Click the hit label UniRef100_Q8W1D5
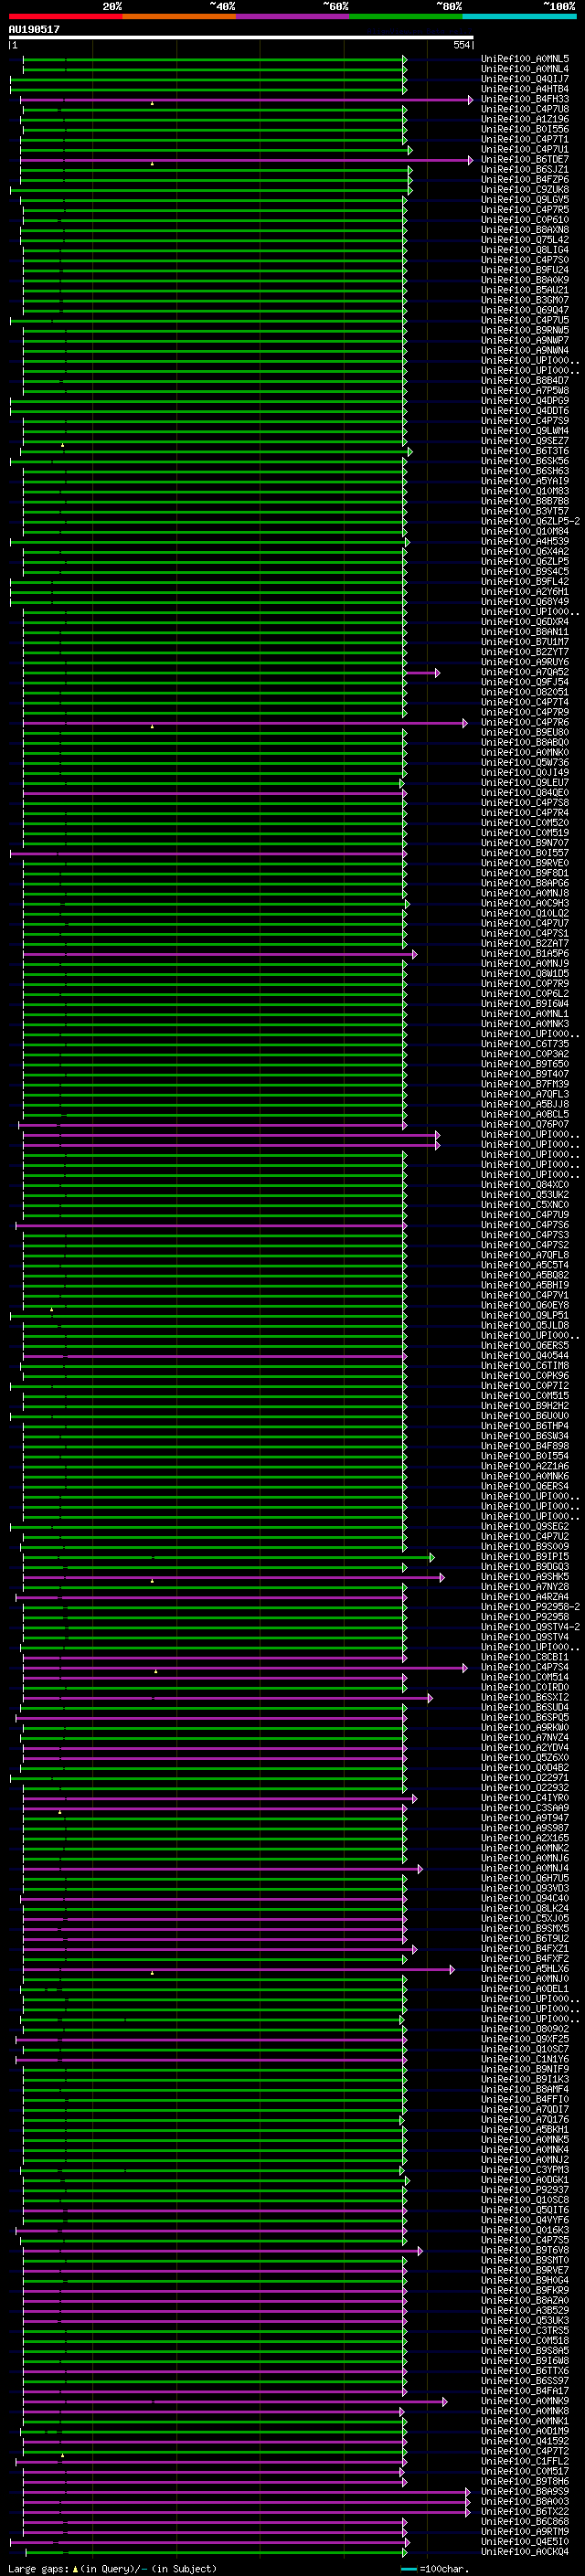Screen dimensions: 585x2576 tap(525, 974)
